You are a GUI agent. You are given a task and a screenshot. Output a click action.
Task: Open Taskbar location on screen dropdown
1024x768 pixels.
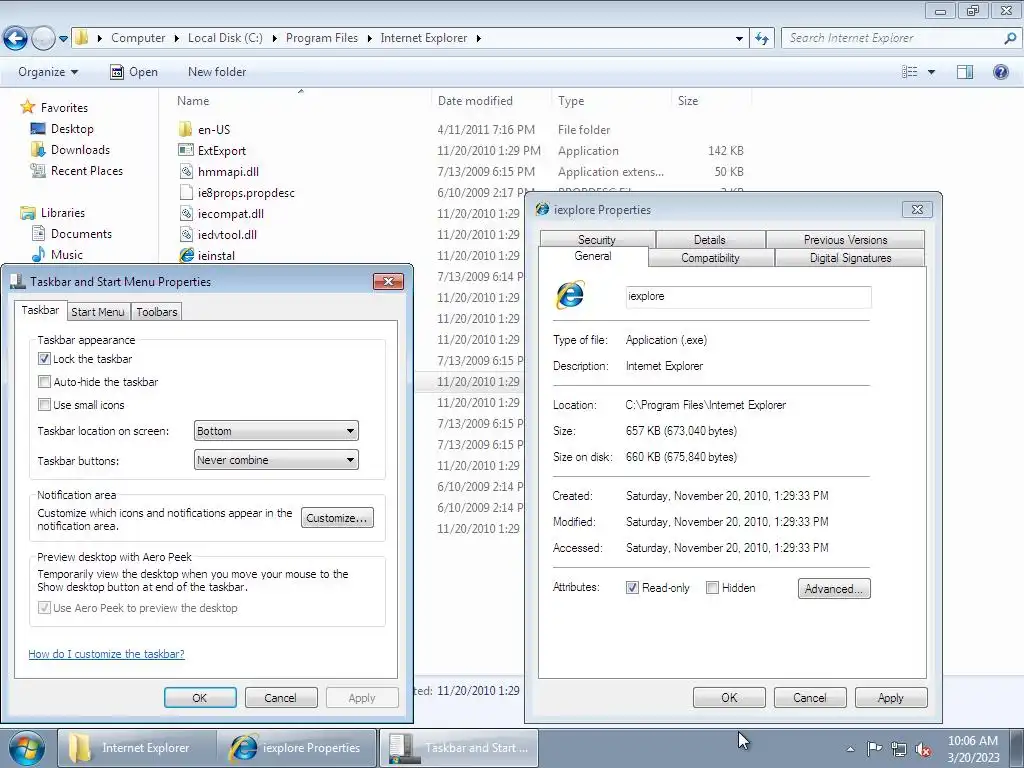pyautogui.click(x=276, y=431)
